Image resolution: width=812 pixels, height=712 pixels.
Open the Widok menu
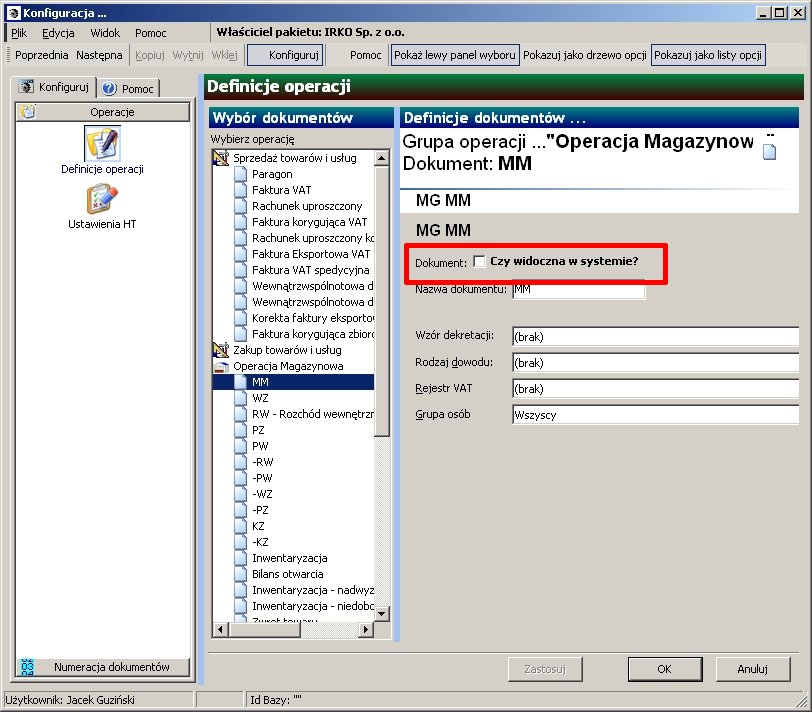pyautogui.click(x=105, y=33)
